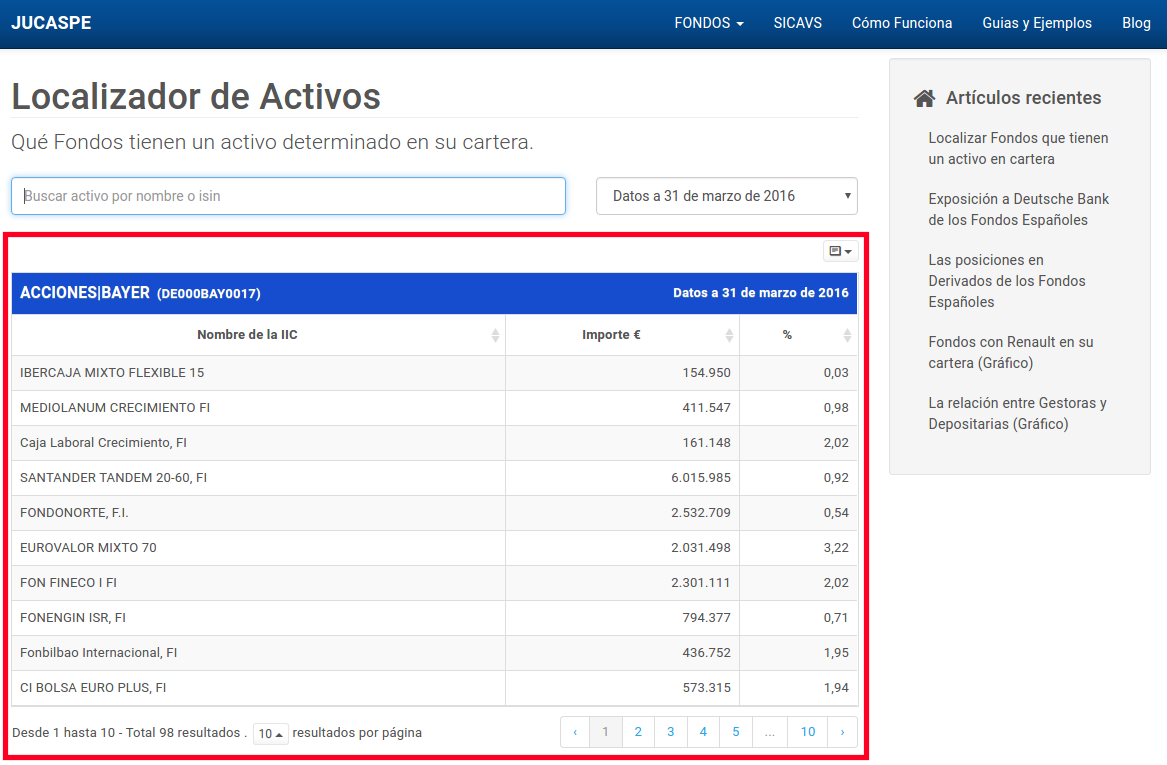Open the FONDOS dropdown menu
The image size is (1167, 765).
709,23
